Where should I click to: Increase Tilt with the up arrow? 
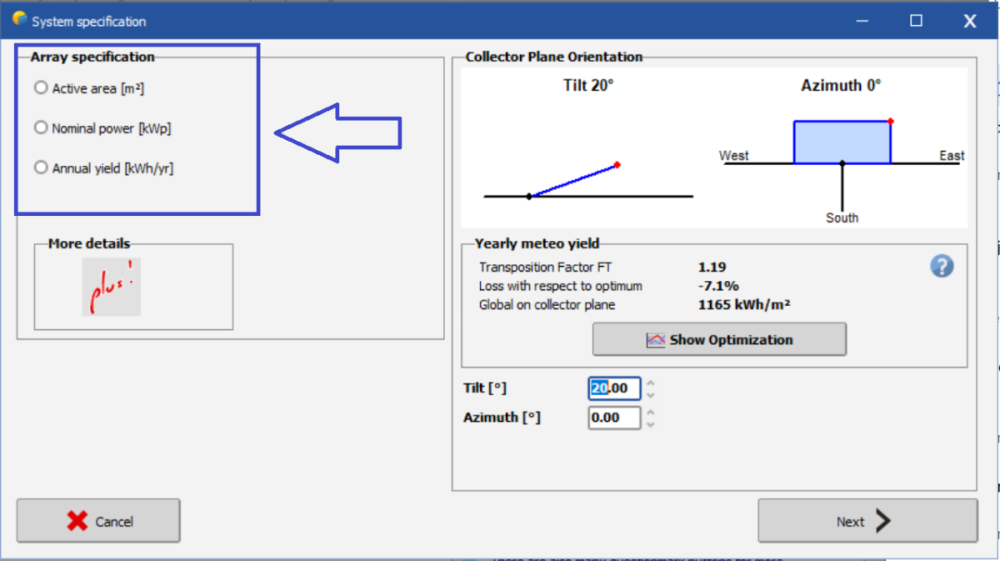click(651, 382)
